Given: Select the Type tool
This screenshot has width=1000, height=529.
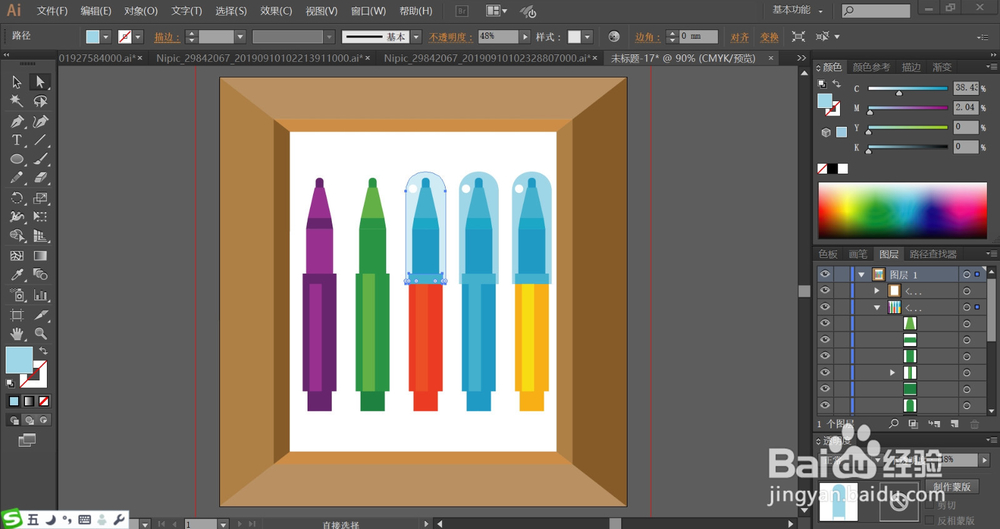Looking at the screenshot, I should pyautogui.click(x=17, y=140).
